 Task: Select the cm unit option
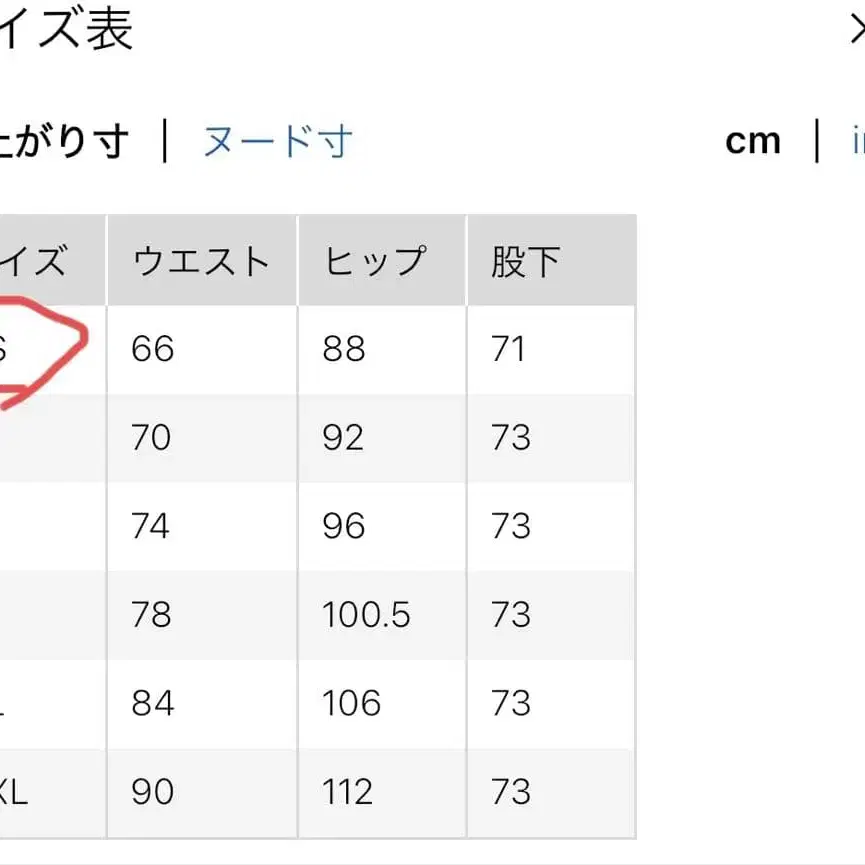(752, 140)
